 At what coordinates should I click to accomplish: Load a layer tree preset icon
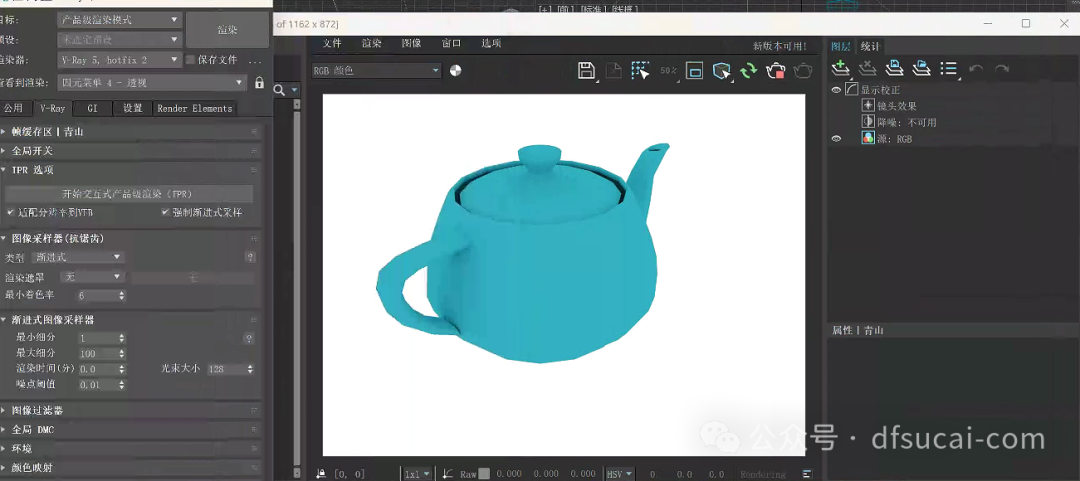click(x=921, y=68)
